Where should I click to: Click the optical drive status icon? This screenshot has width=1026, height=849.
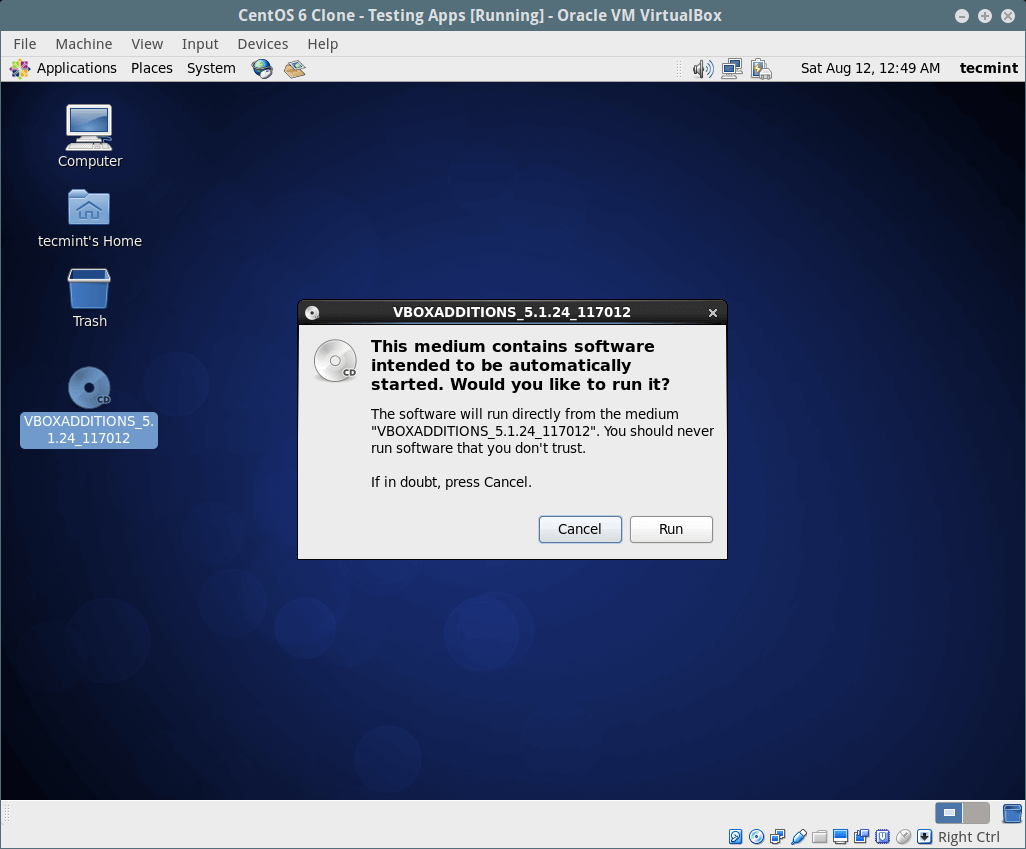tap(757, 837)
